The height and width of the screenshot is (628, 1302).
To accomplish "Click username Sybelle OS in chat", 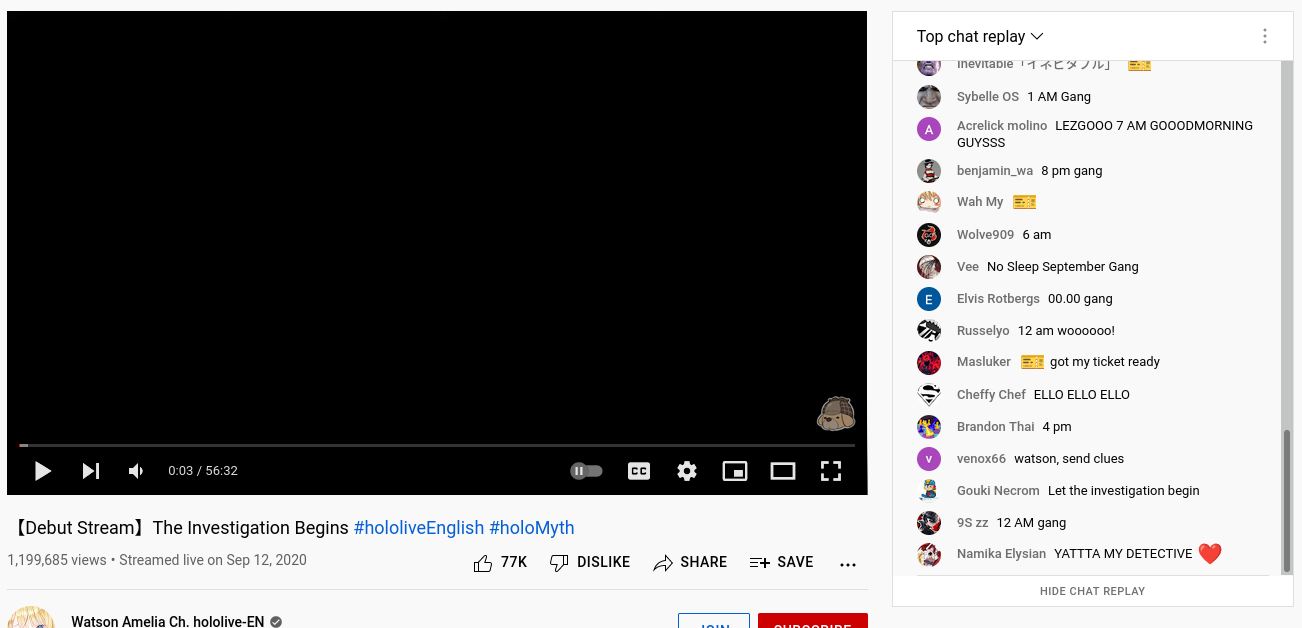I will click(x=988, y=97).
